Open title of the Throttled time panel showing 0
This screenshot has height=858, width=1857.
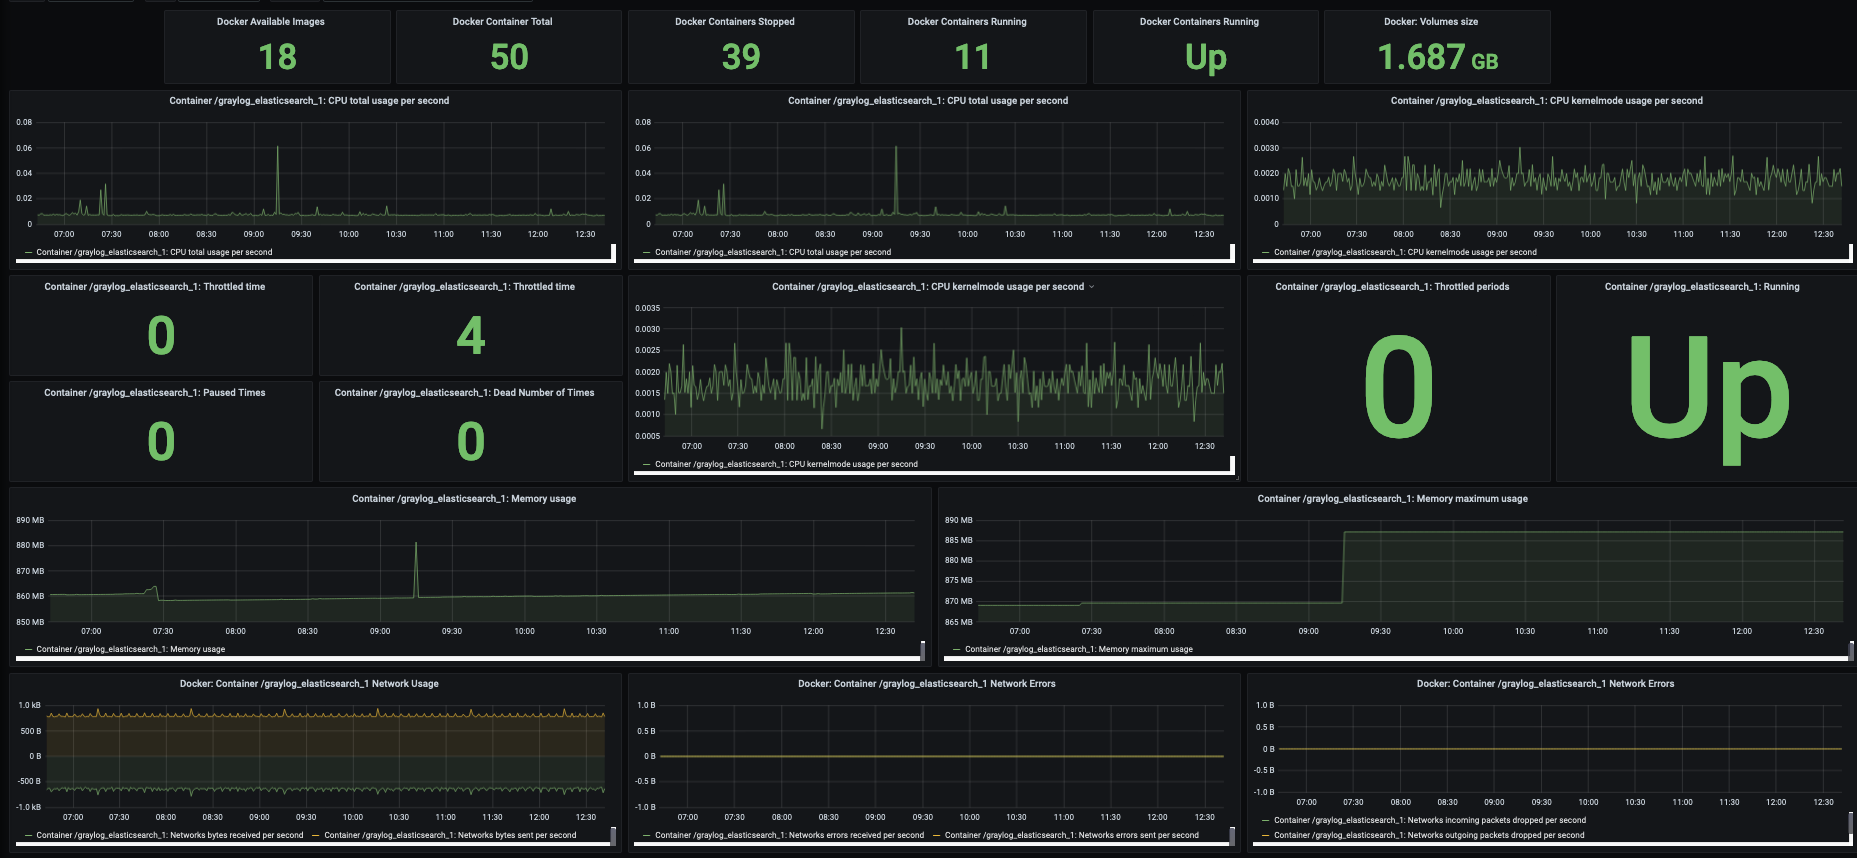pyautogui.click(x=155, y=287)
